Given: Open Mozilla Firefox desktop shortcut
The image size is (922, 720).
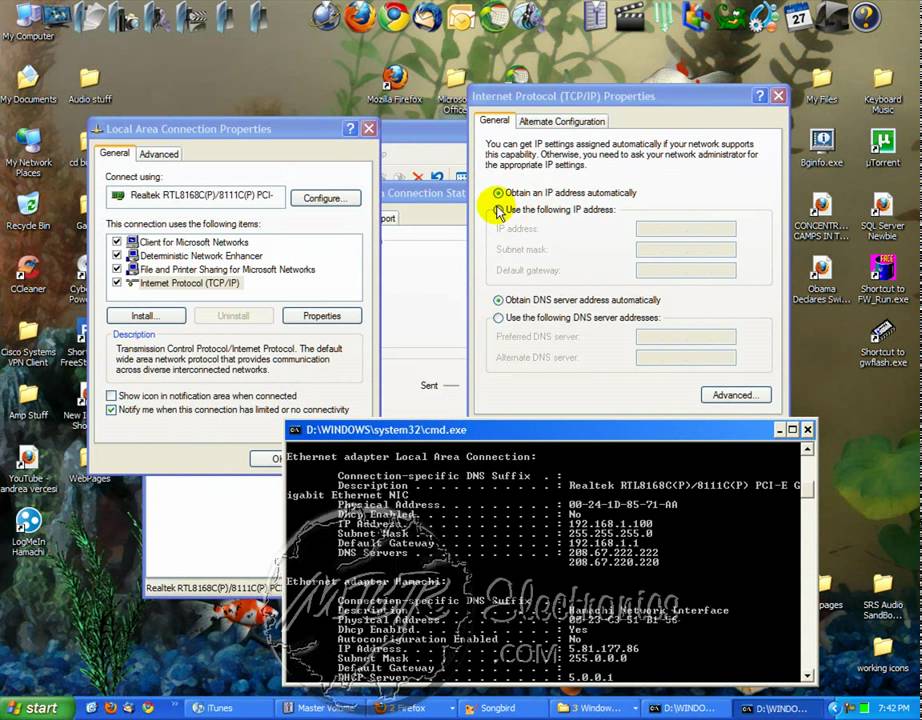Looking at the screenshot, I should pyautogui.click(x=395, y=85).
